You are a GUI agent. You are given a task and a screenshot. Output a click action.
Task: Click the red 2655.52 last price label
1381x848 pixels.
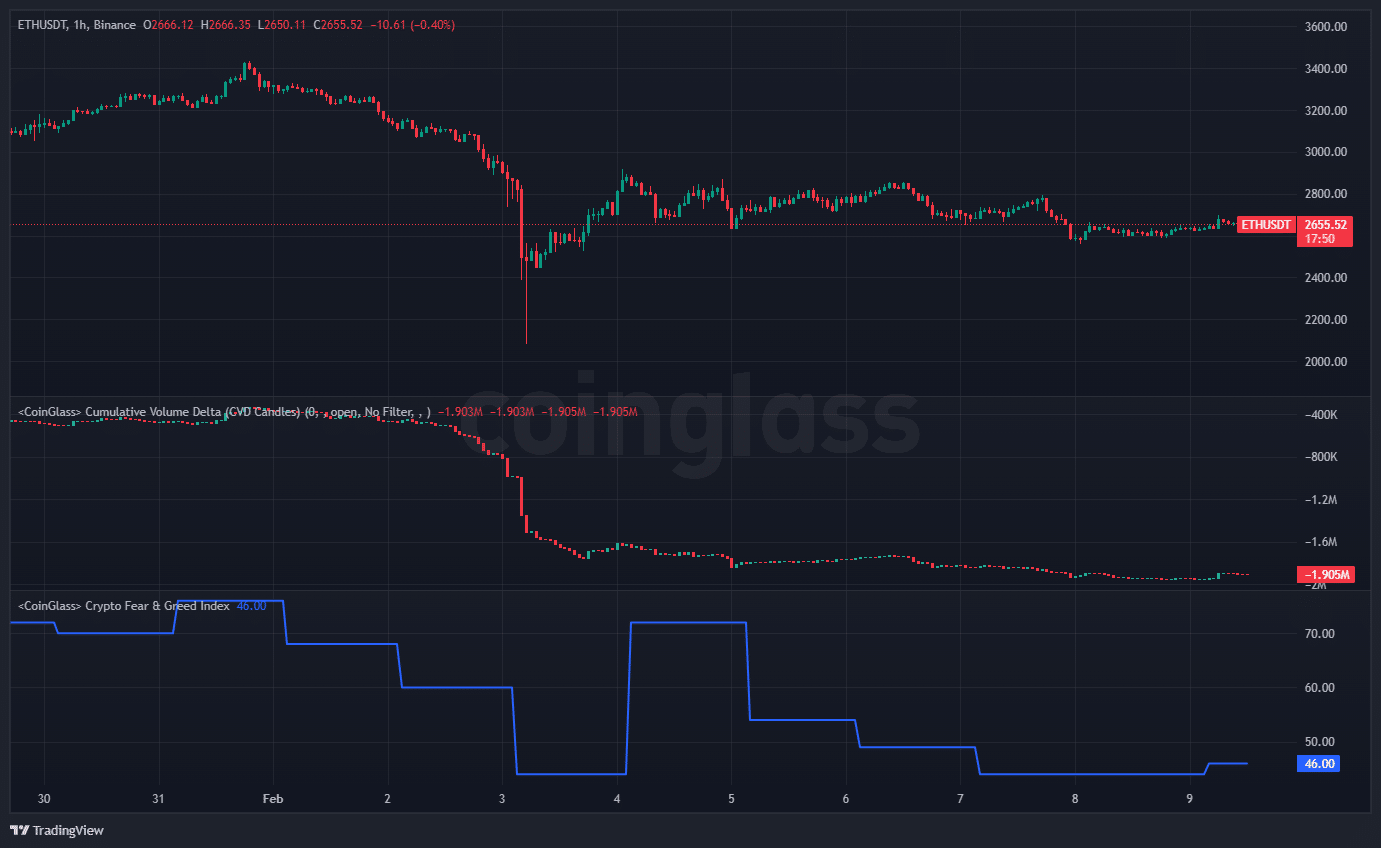point(1326,225)
